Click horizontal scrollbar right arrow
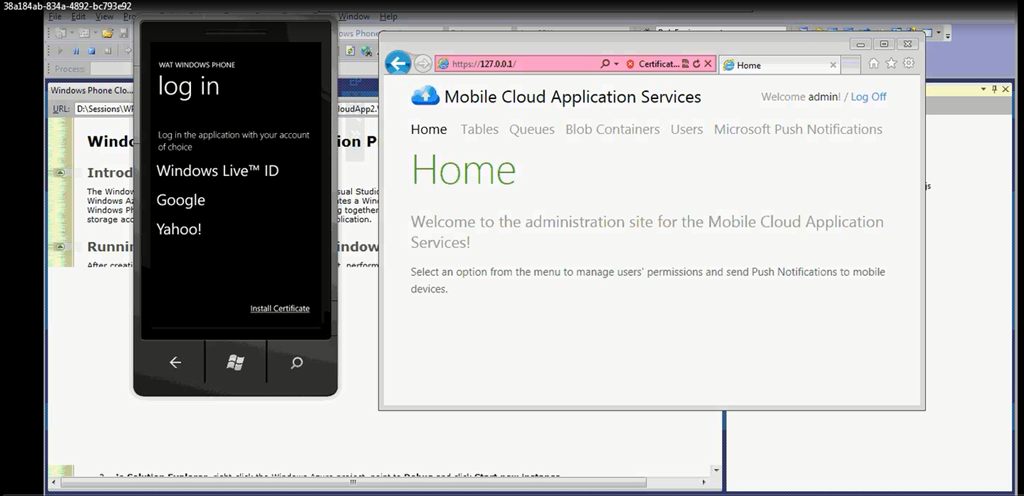1024x496 pixels. 703,482
